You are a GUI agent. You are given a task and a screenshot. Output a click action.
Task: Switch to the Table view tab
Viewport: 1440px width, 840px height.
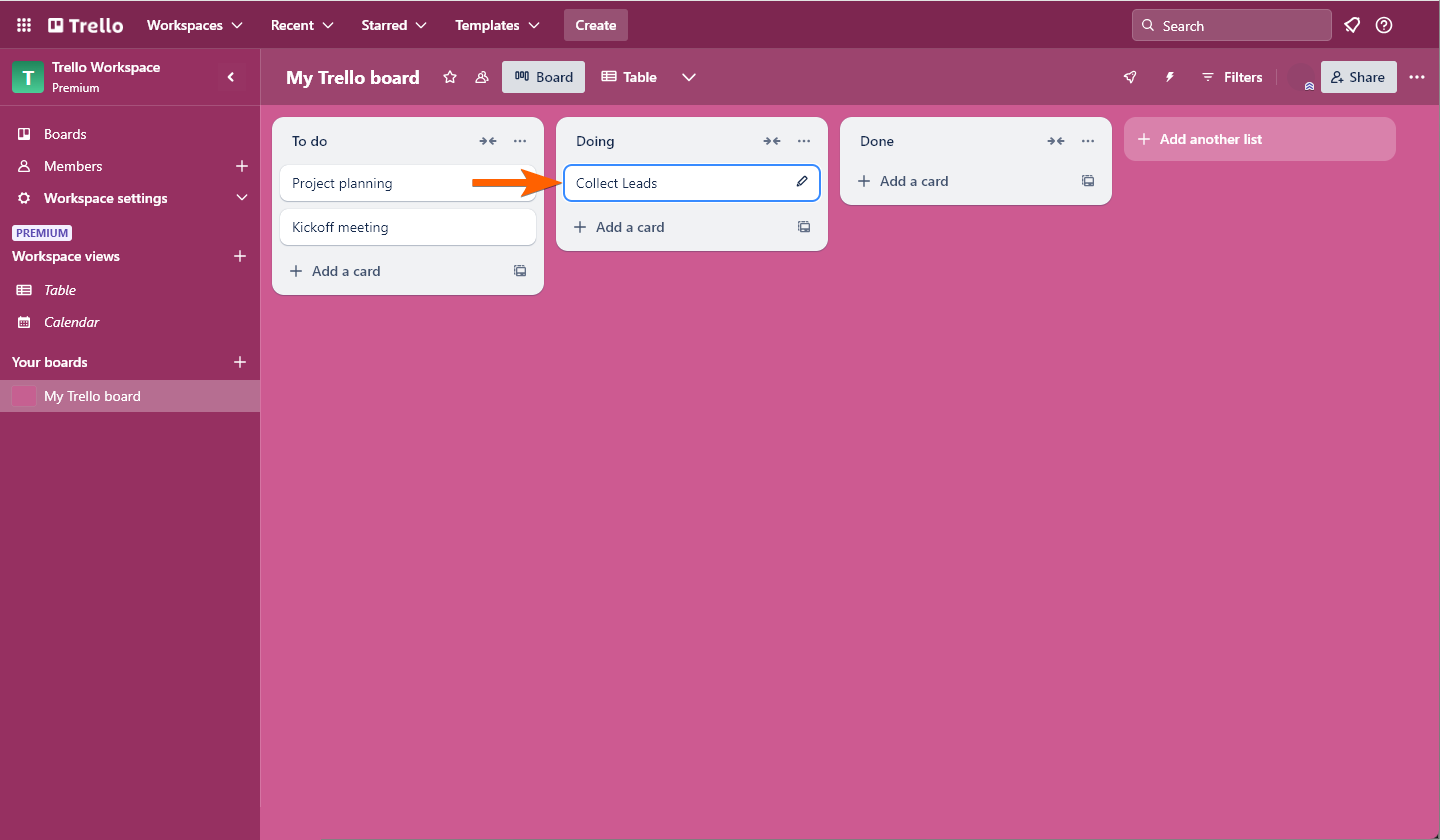tap(629, 77)
